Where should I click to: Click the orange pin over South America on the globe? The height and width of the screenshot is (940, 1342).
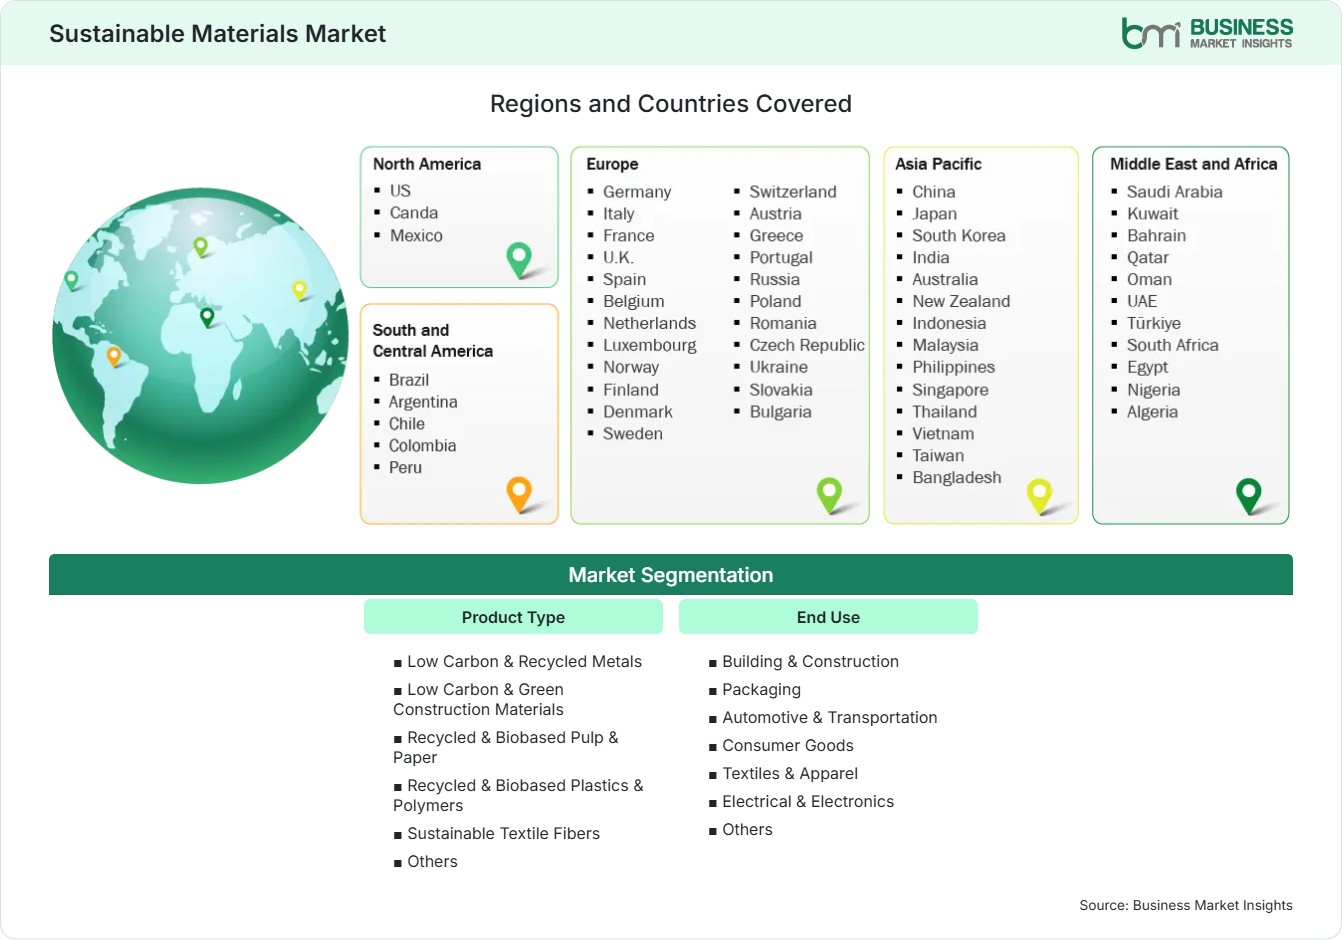114,356
